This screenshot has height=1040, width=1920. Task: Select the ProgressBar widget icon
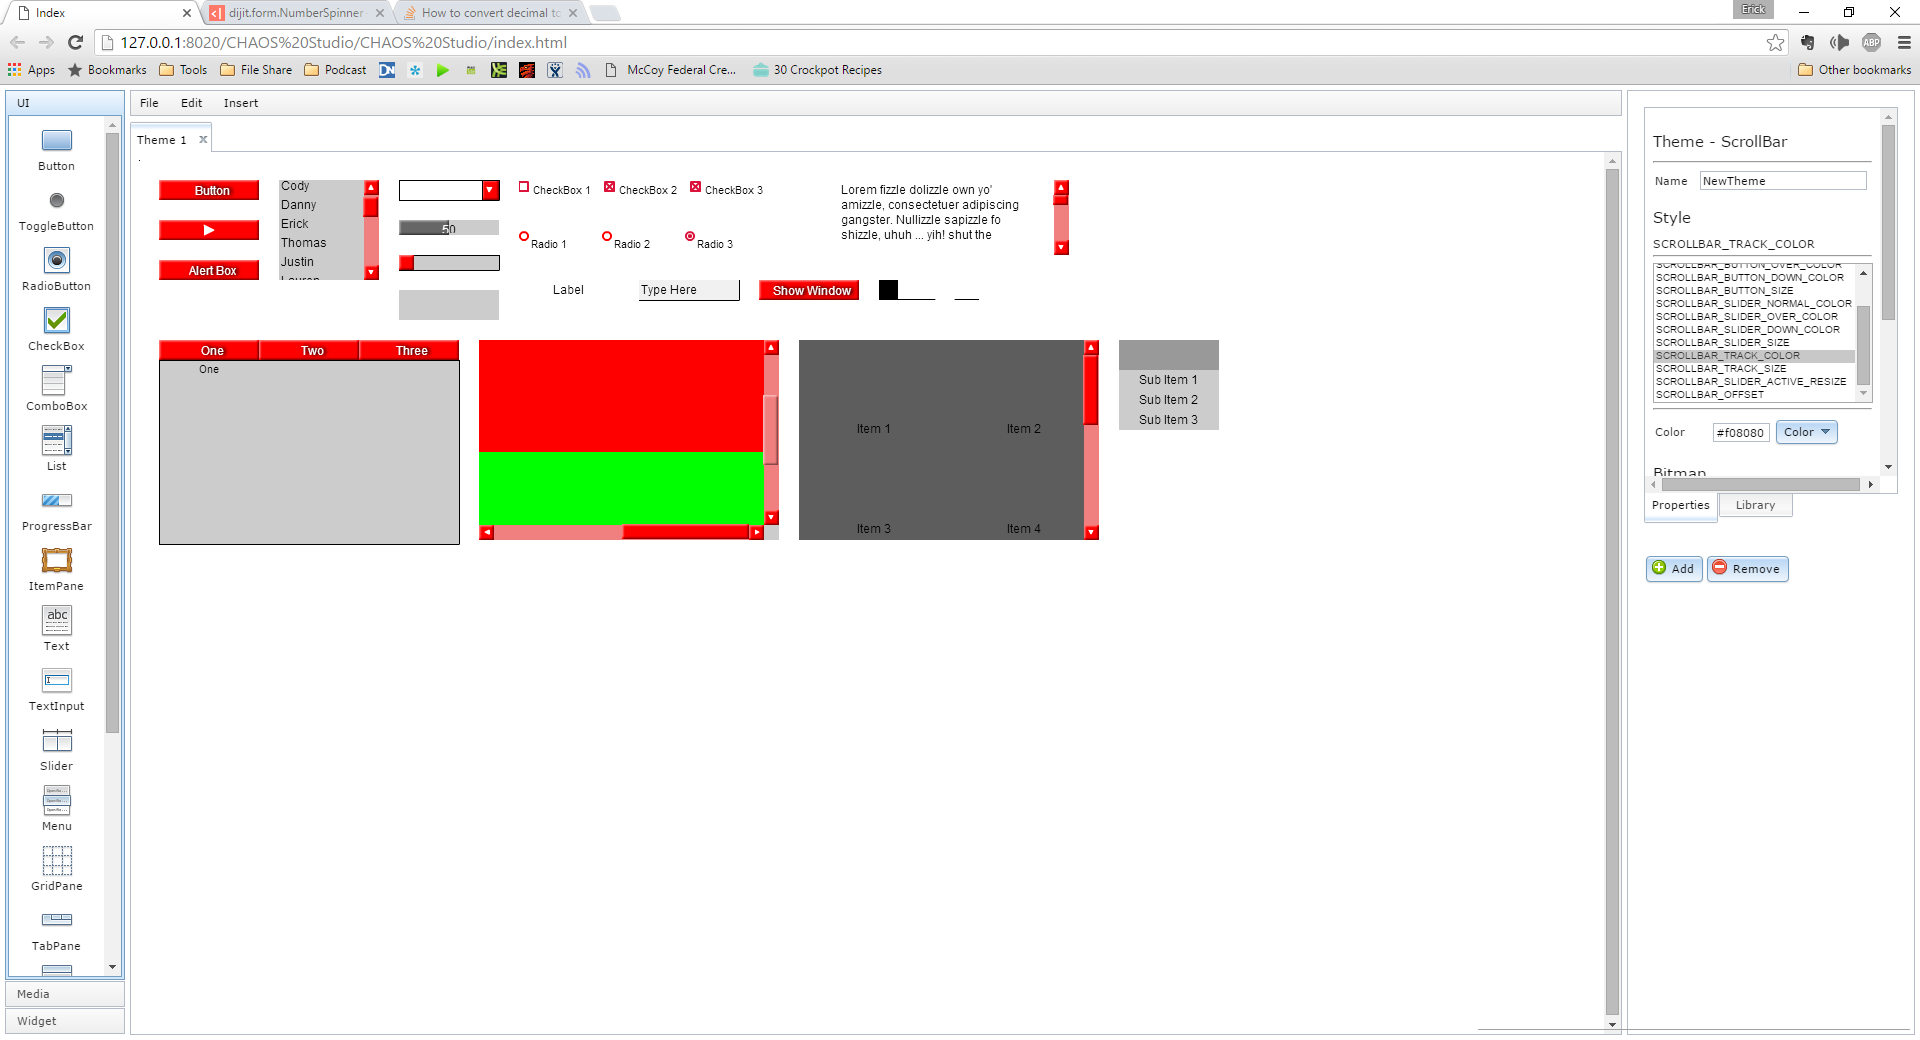point(56,501)
